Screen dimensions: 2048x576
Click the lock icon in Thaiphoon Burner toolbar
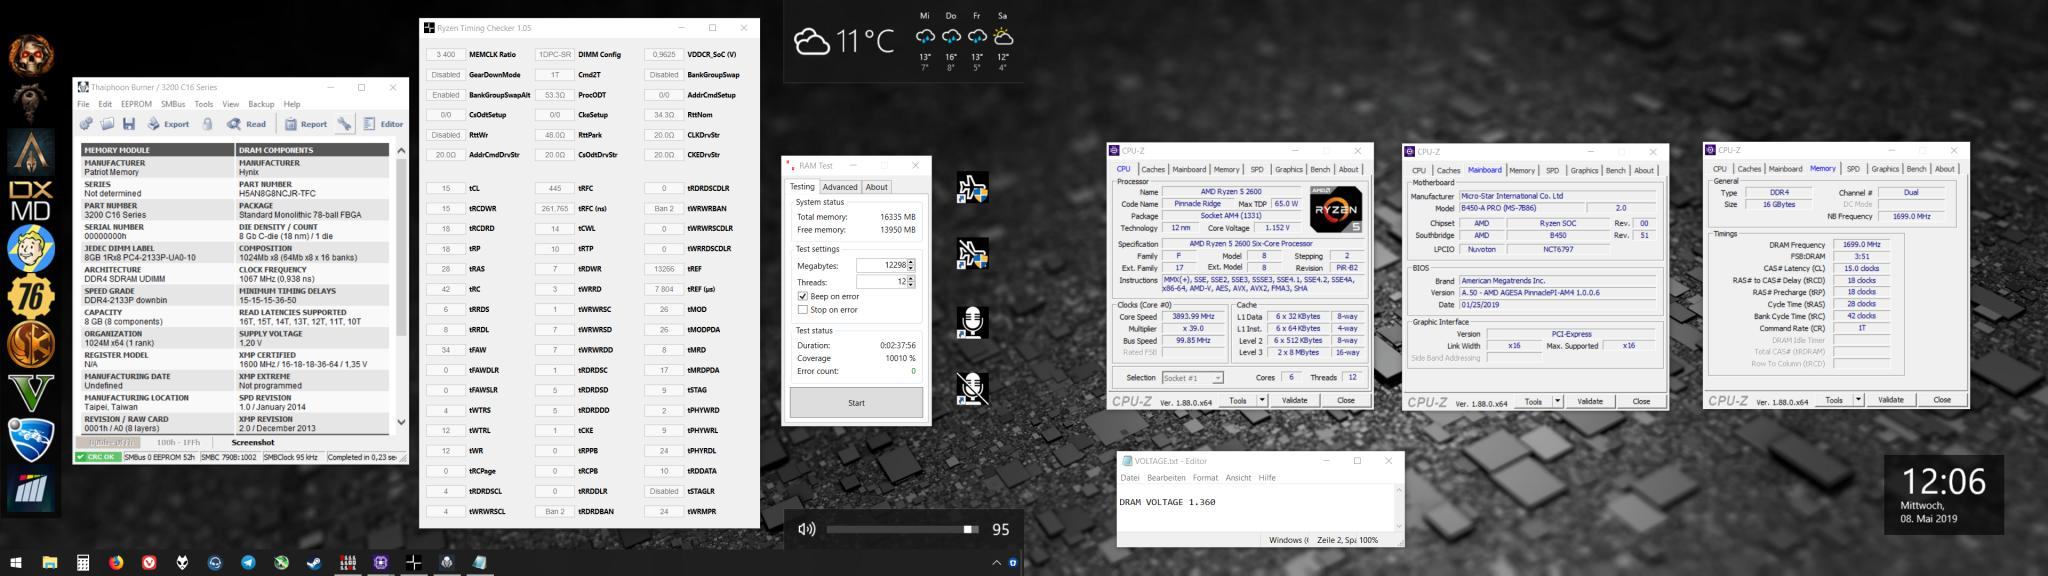(x=207, y=124)
